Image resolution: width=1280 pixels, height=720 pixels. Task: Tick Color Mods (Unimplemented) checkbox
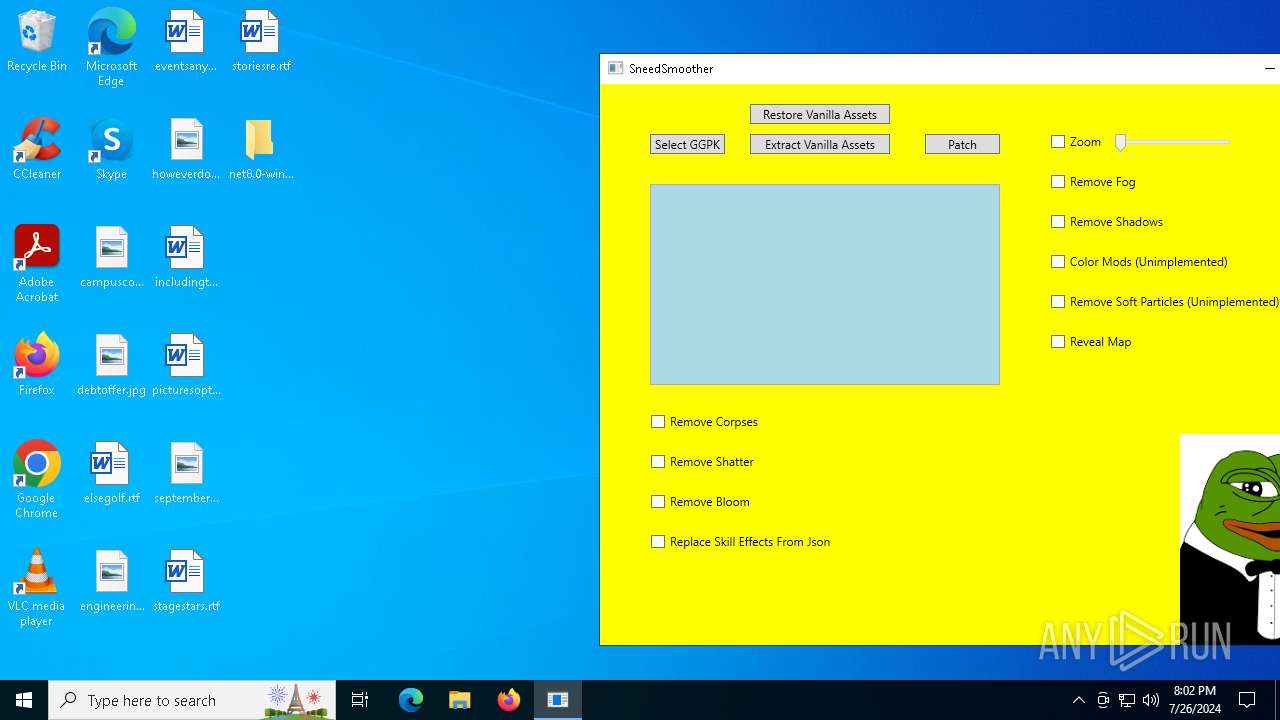point(1058,262)
